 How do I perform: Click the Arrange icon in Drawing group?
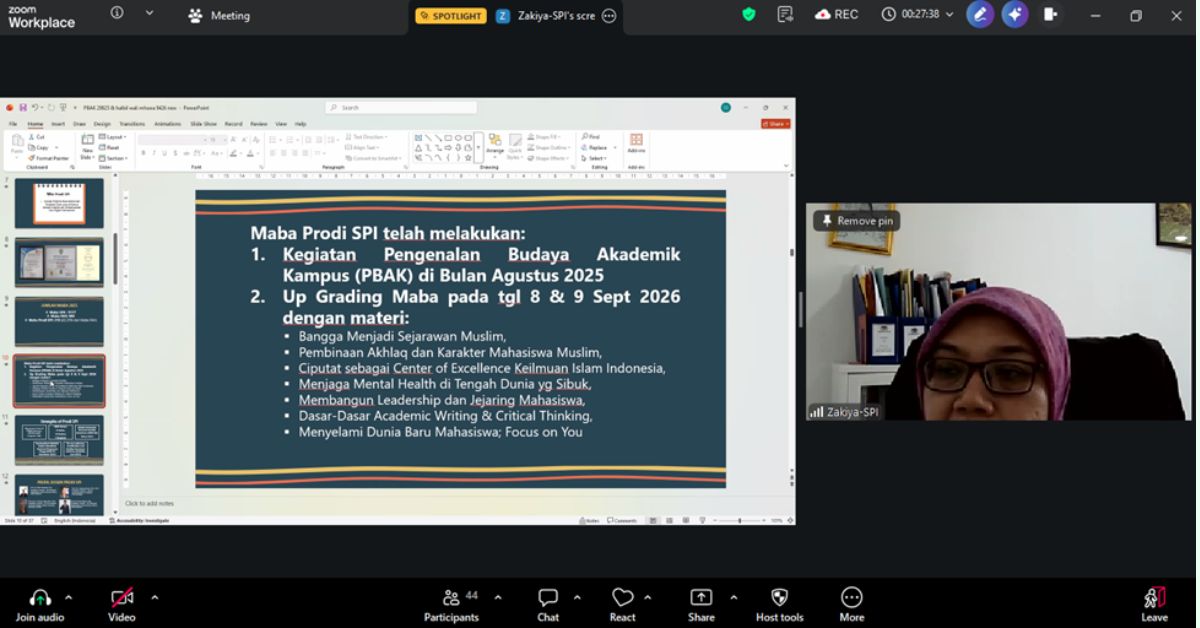496,141
